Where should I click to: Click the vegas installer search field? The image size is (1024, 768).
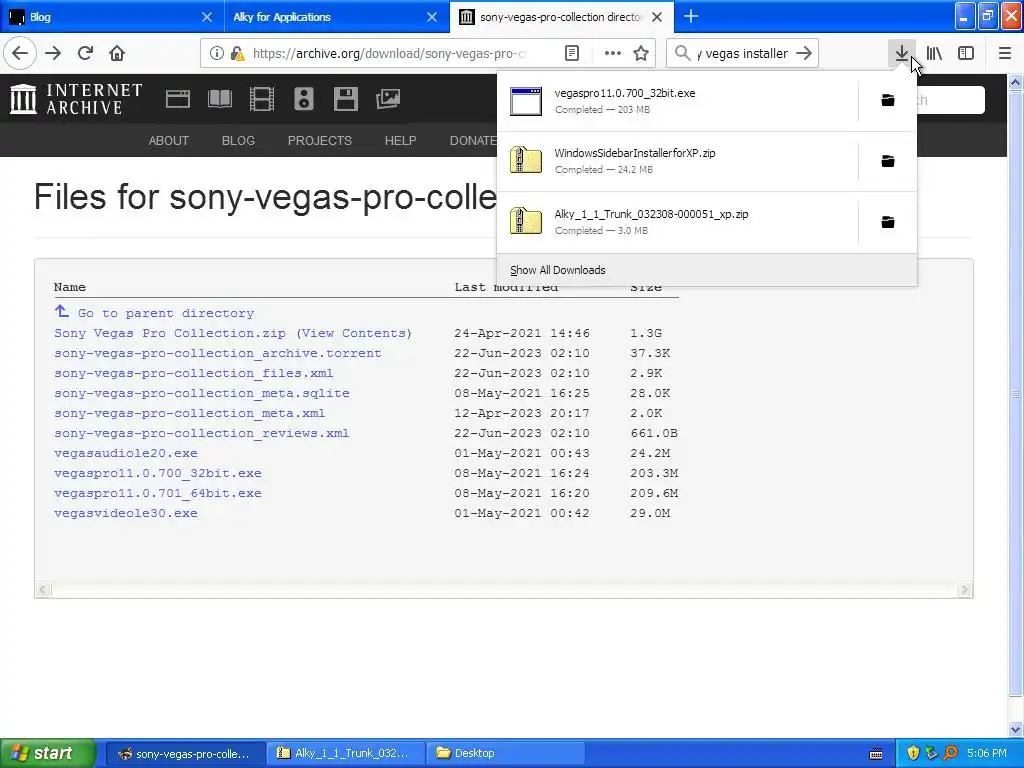(743, 54)
